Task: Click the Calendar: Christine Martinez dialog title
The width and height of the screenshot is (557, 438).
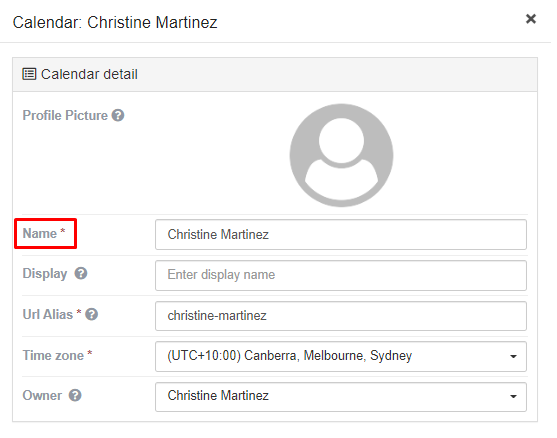Action: 115,22
